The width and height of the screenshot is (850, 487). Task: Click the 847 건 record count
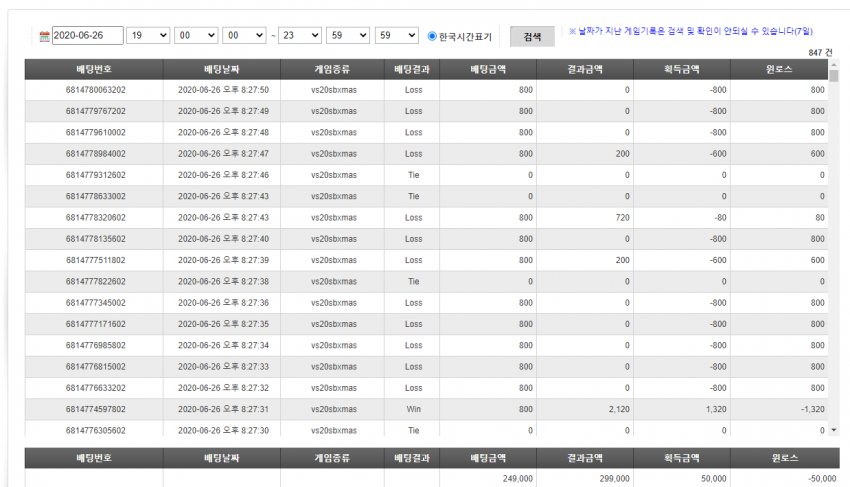tap(820, 53)
